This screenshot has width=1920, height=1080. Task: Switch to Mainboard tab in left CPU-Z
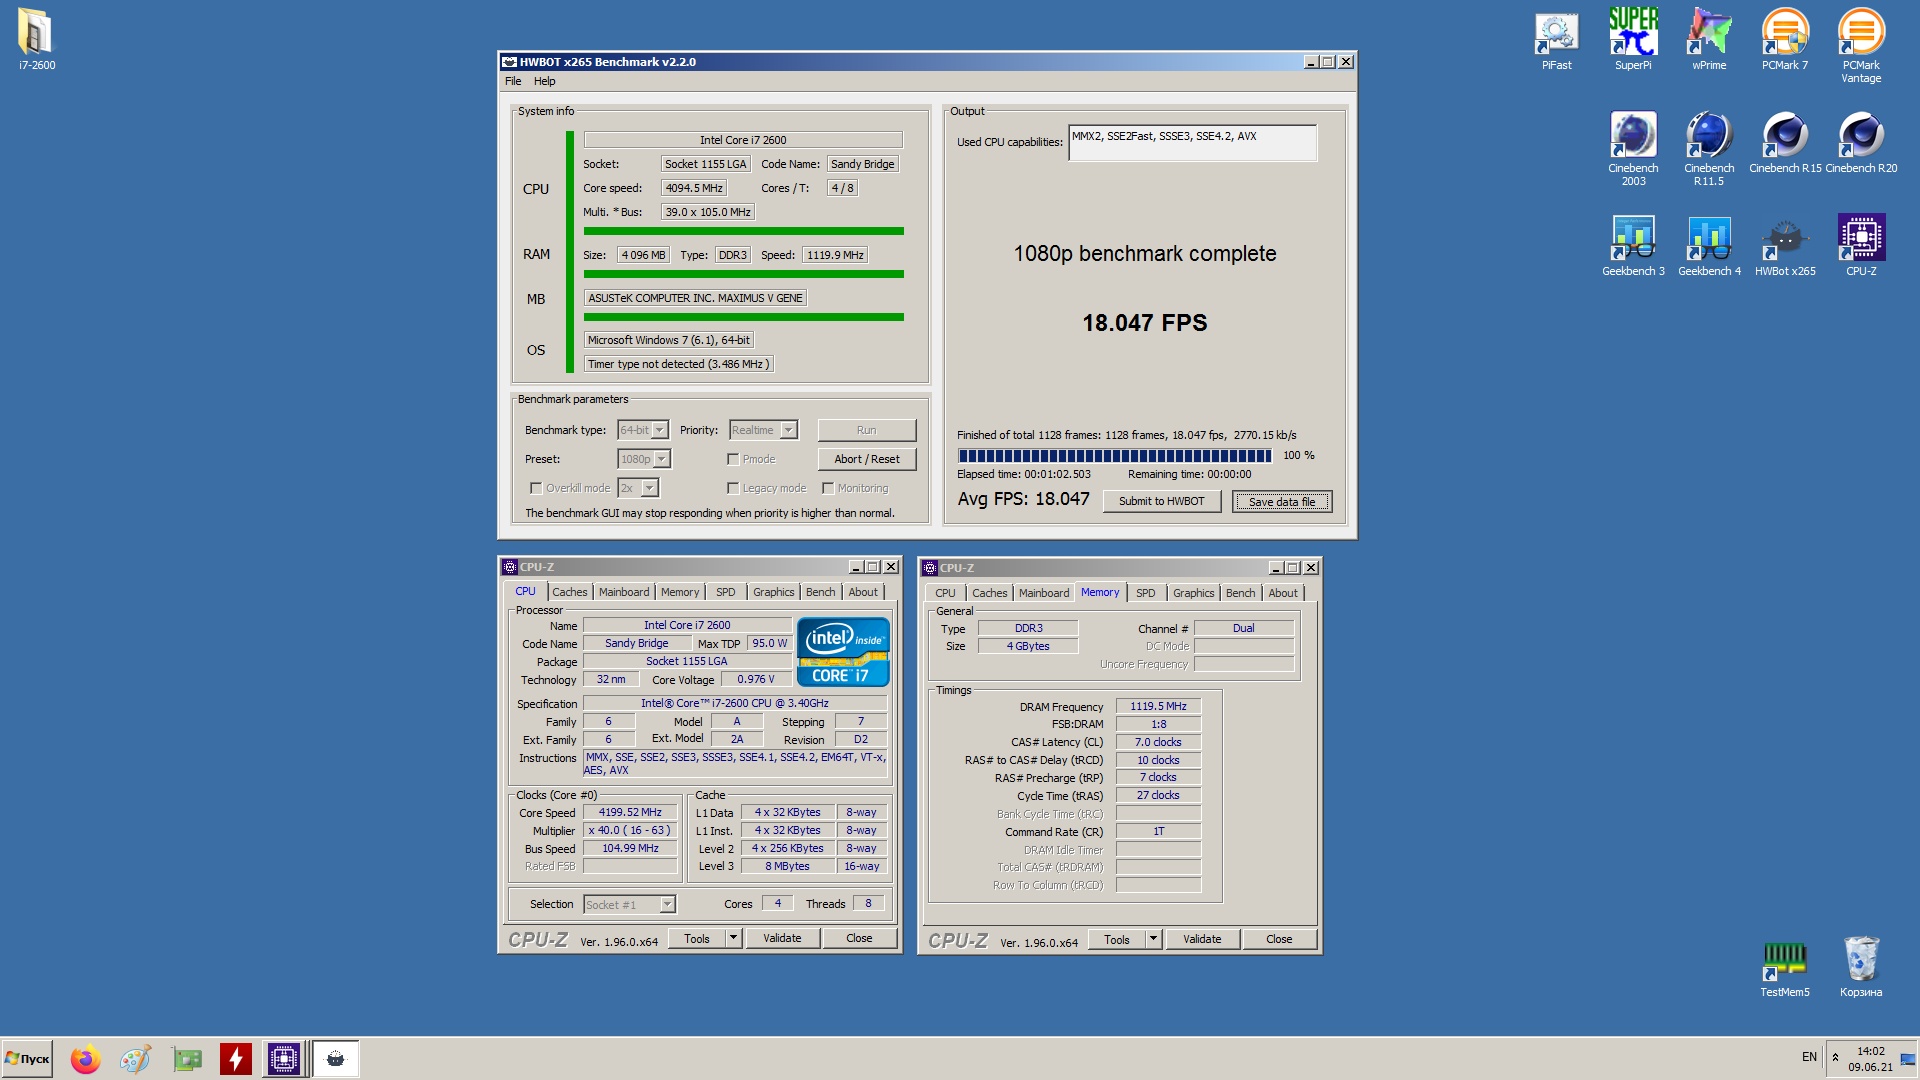[624, 592]
